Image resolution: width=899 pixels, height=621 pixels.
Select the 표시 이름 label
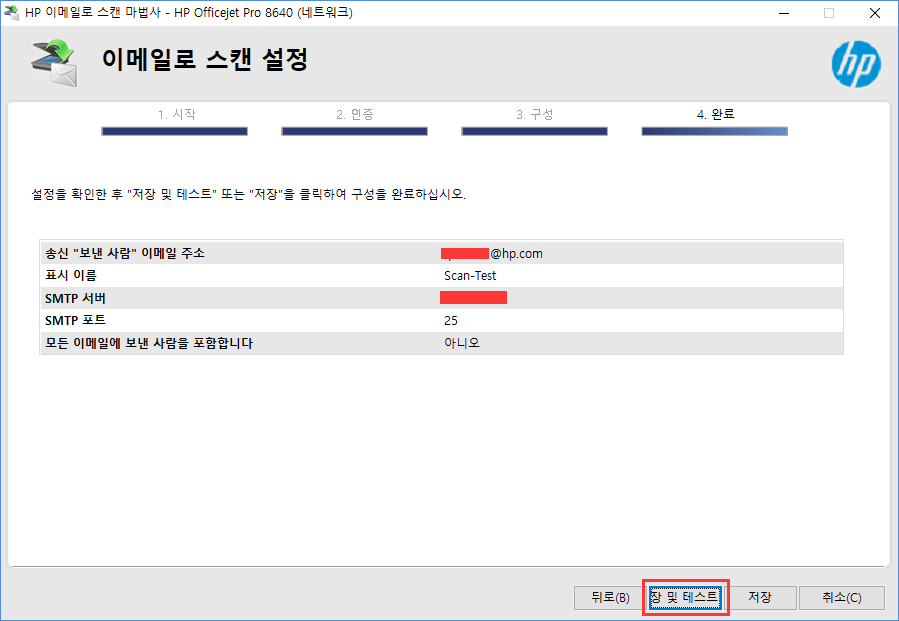(x=71, y=276)
